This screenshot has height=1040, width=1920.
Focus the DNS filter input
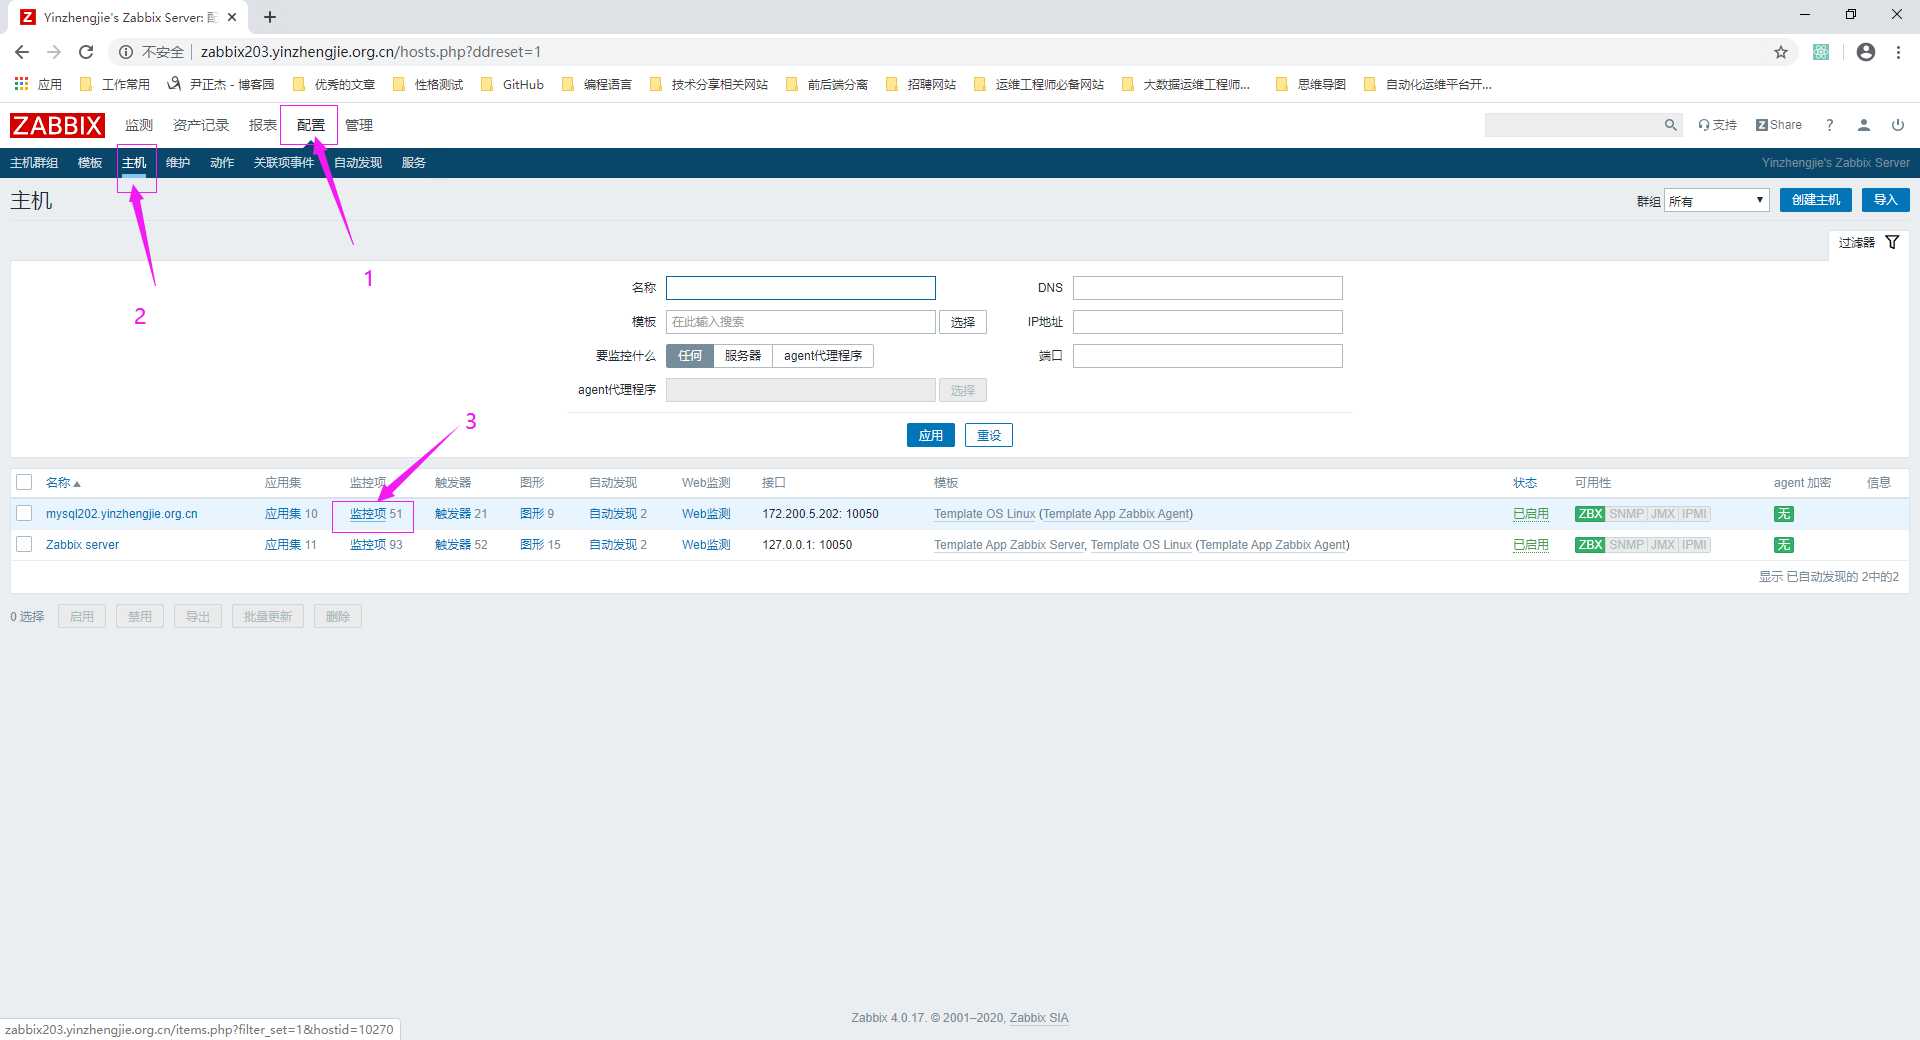[1208, 288]
